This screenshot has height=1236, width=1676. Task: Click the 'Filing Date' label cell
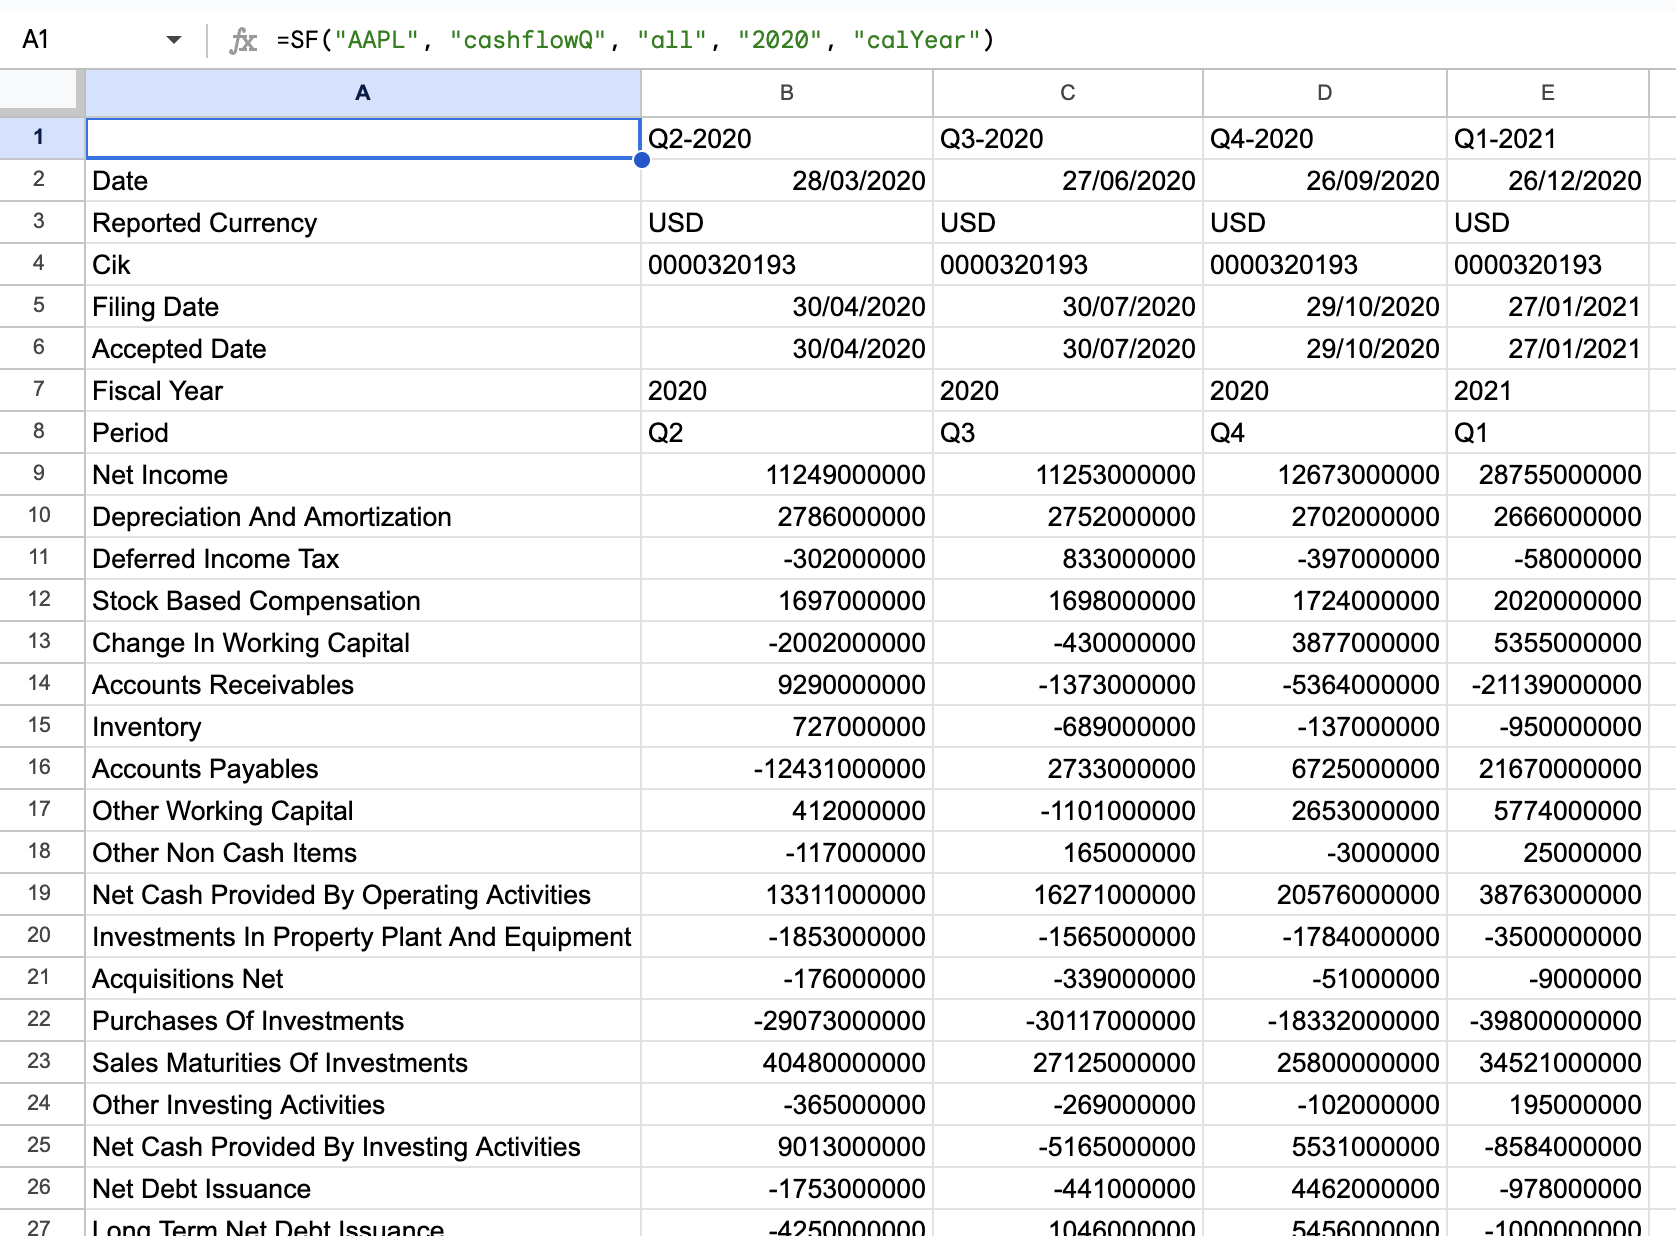(x=363, y=307)
